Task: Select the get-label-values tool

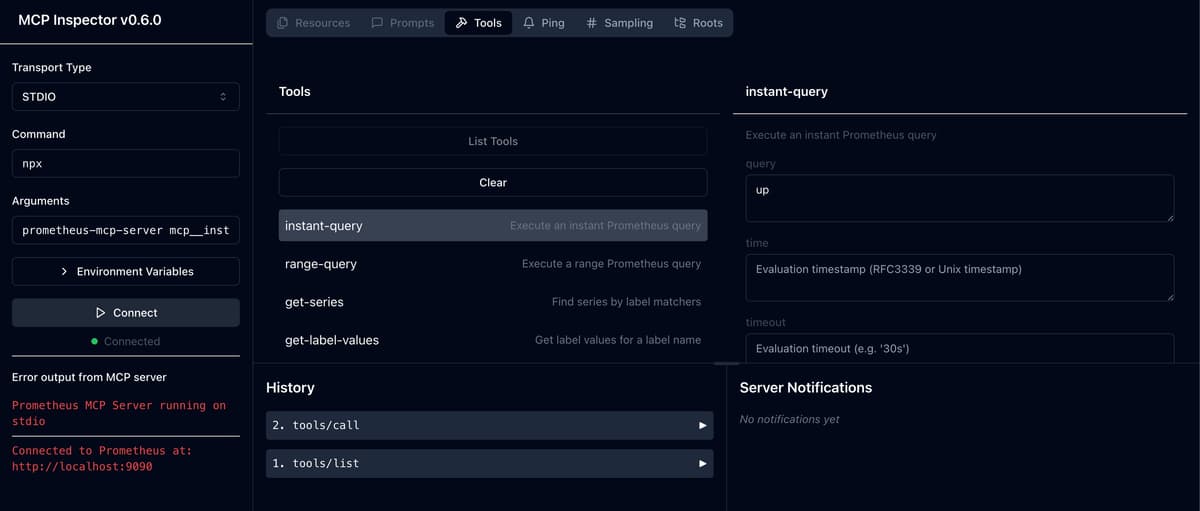Action: click(x=493, y=340)
